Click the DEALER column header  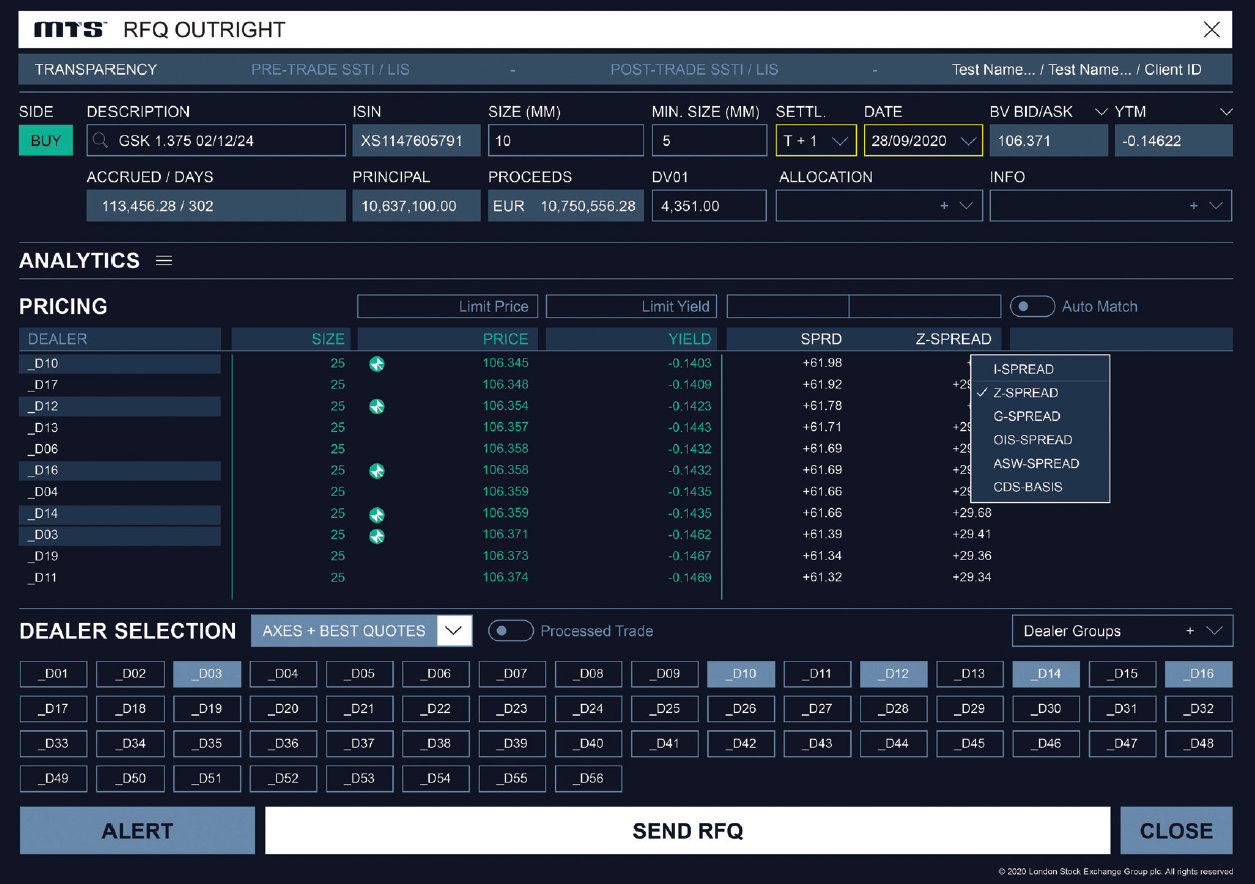coord(120,339)
